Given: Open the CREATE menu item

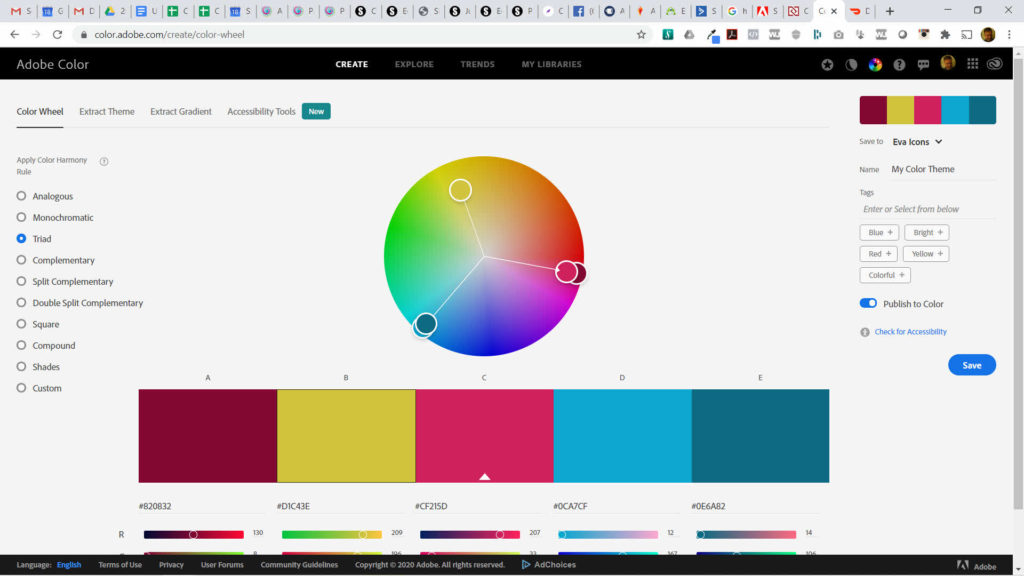Looking at the screenshot, I should tap(351, 64).
